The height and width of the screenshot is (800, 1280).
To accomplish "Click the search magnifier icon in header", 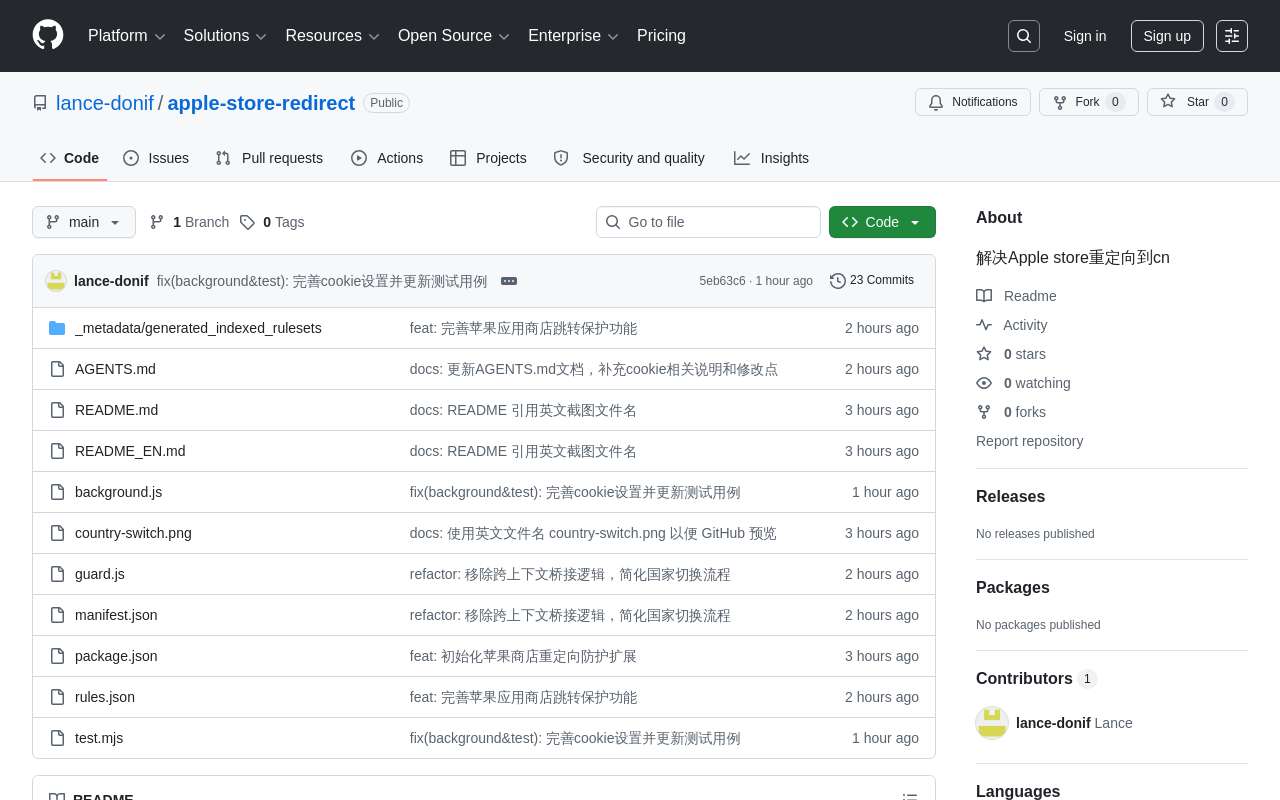I will coord(1024,36).
